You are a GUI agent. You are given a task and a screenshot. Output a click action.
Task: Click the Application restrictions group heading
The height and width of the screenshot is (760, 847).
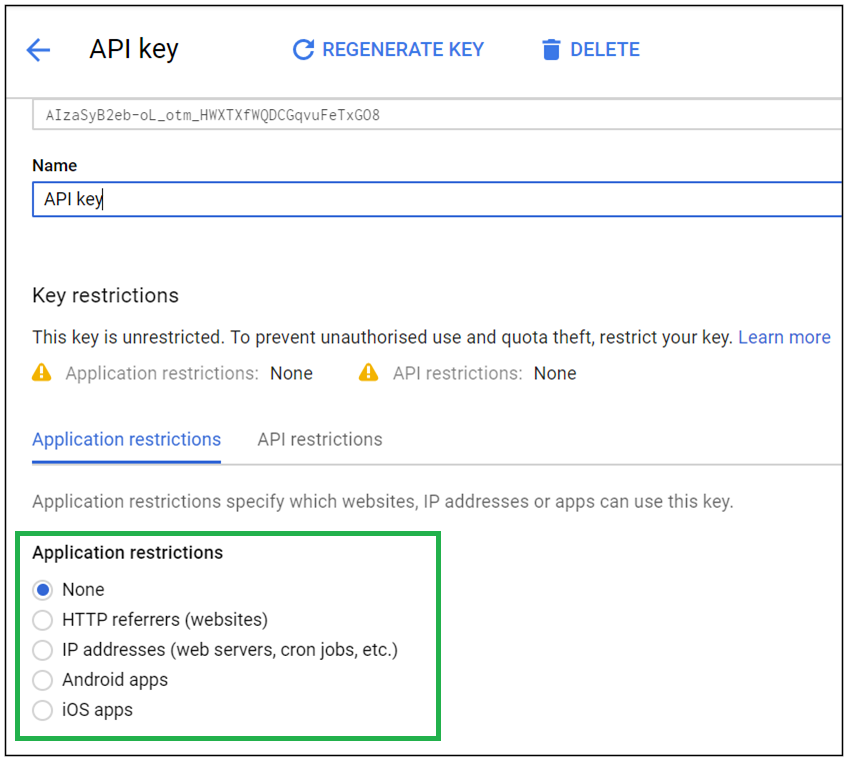(127, 552)
